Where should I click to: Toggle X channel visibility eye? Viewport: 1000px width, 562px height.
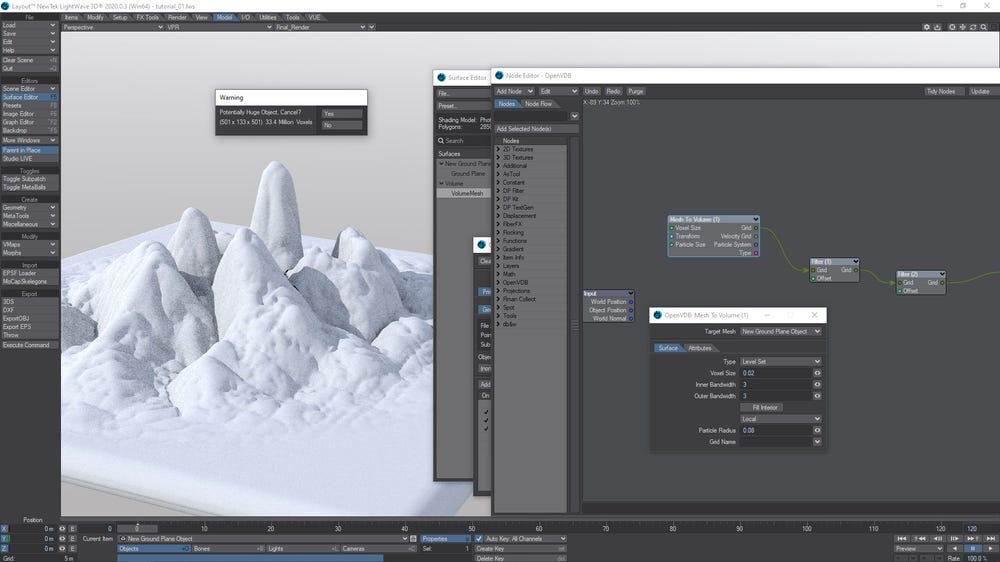(x=62, y=529)
